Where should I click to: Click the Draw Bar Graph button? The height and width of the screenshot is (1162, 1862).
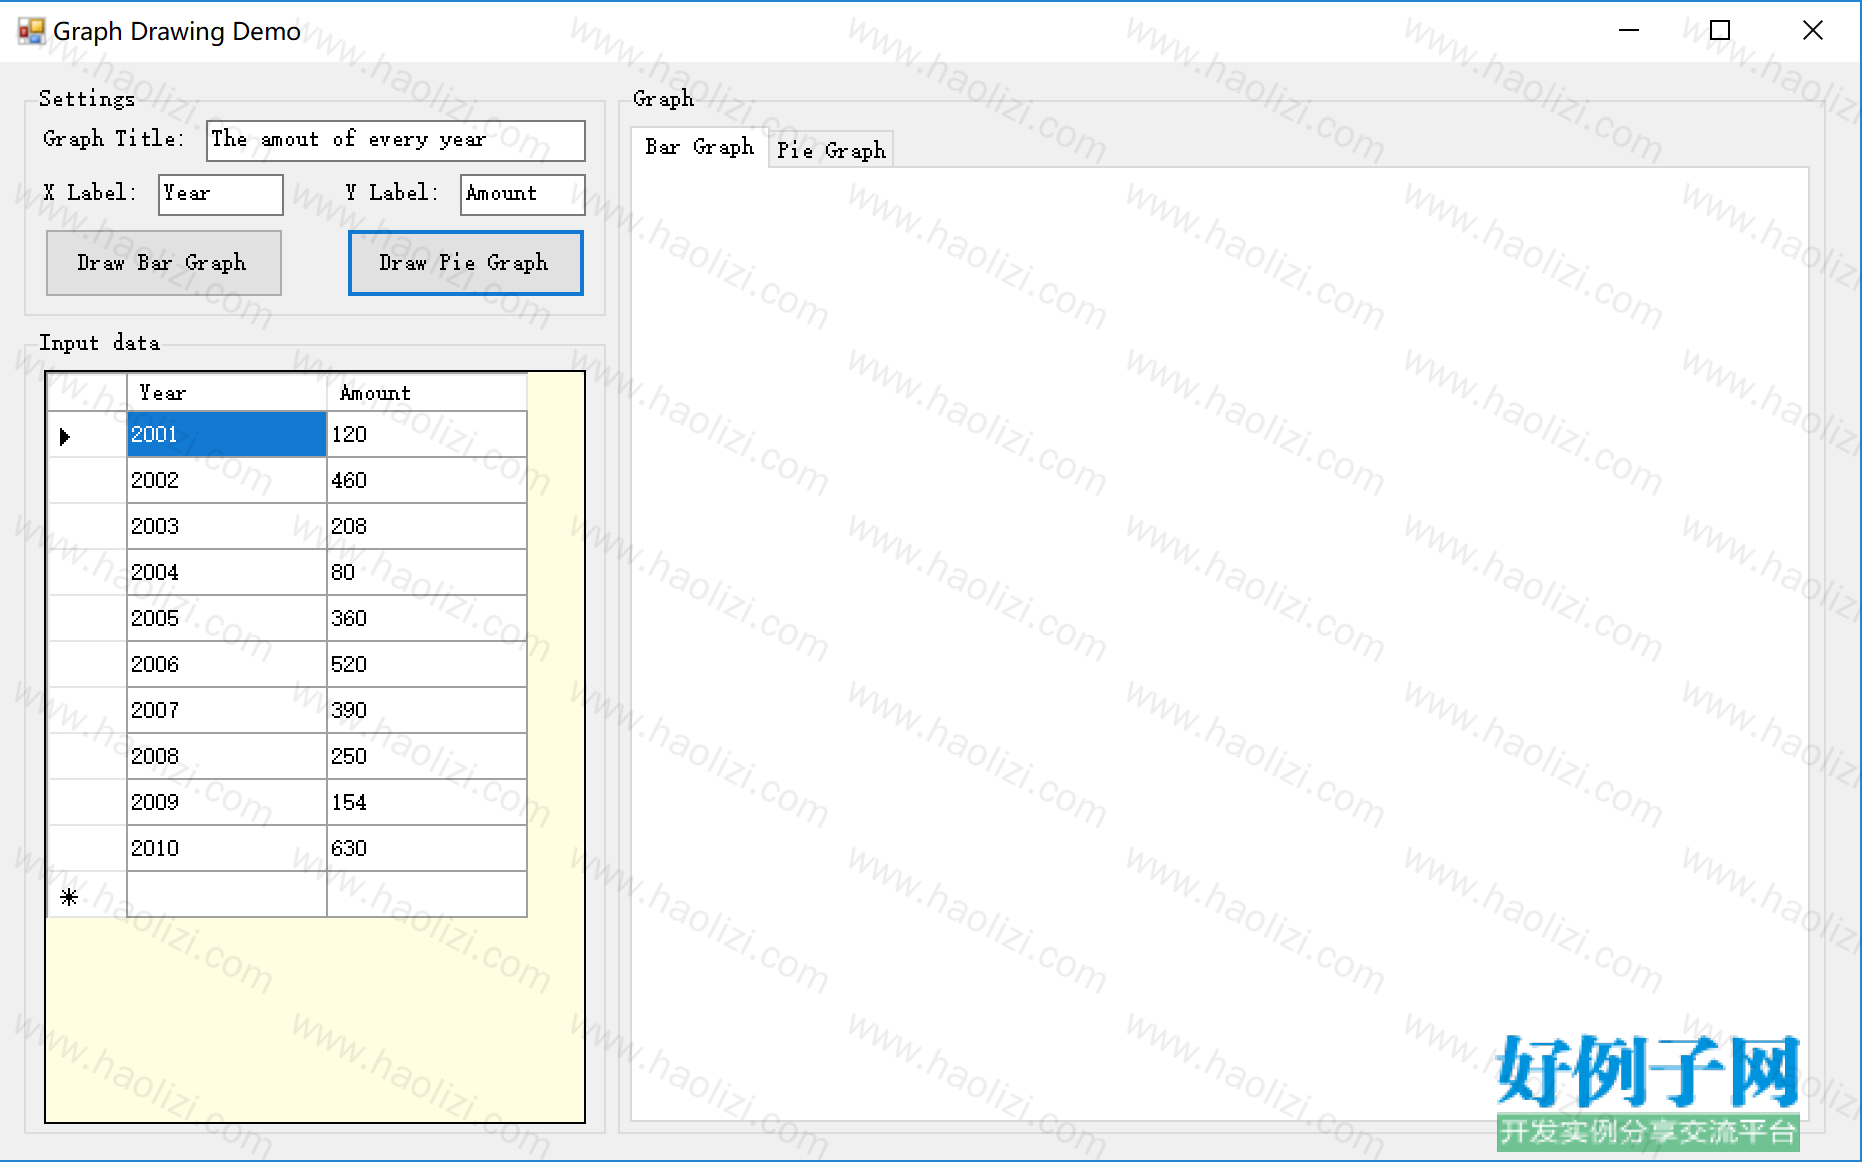pos(164,263)
